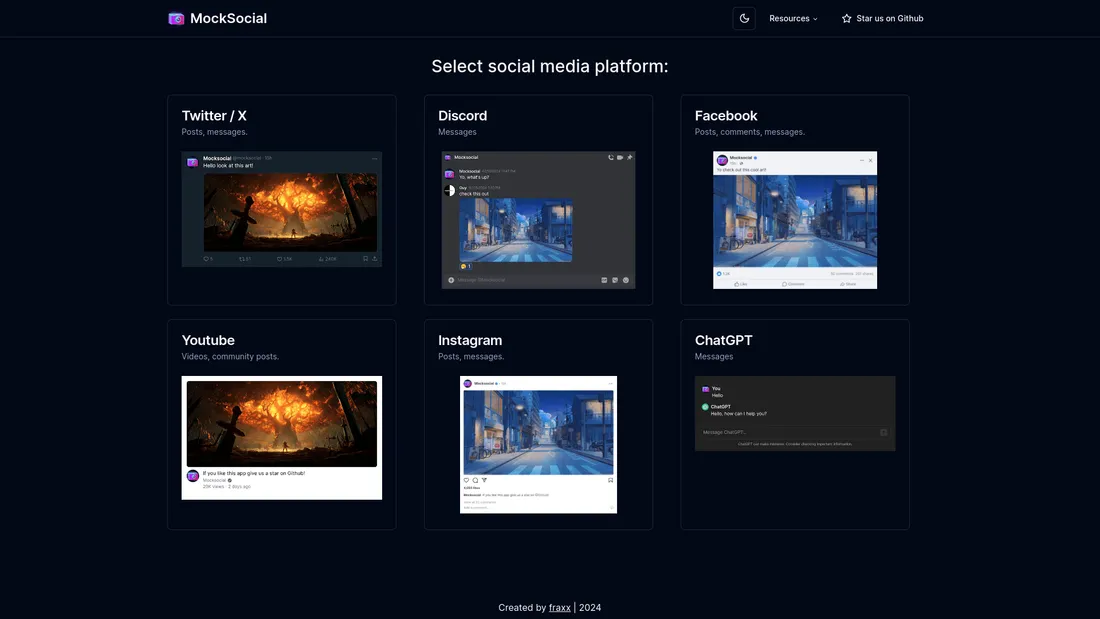The image size is (1100, 619).
Task: Select the Instagram platform heading
Action: click(470, 340)
